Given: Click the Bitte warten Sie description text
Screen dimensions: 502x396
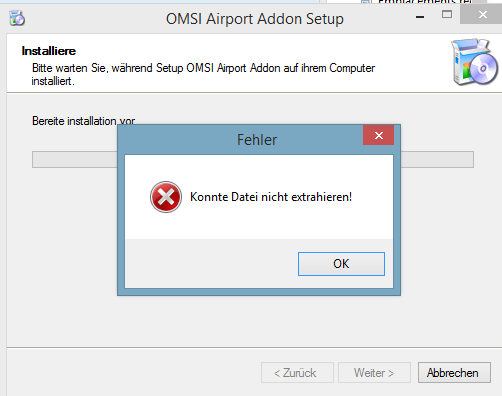Looking at the screenshot, I should [203, 74].
